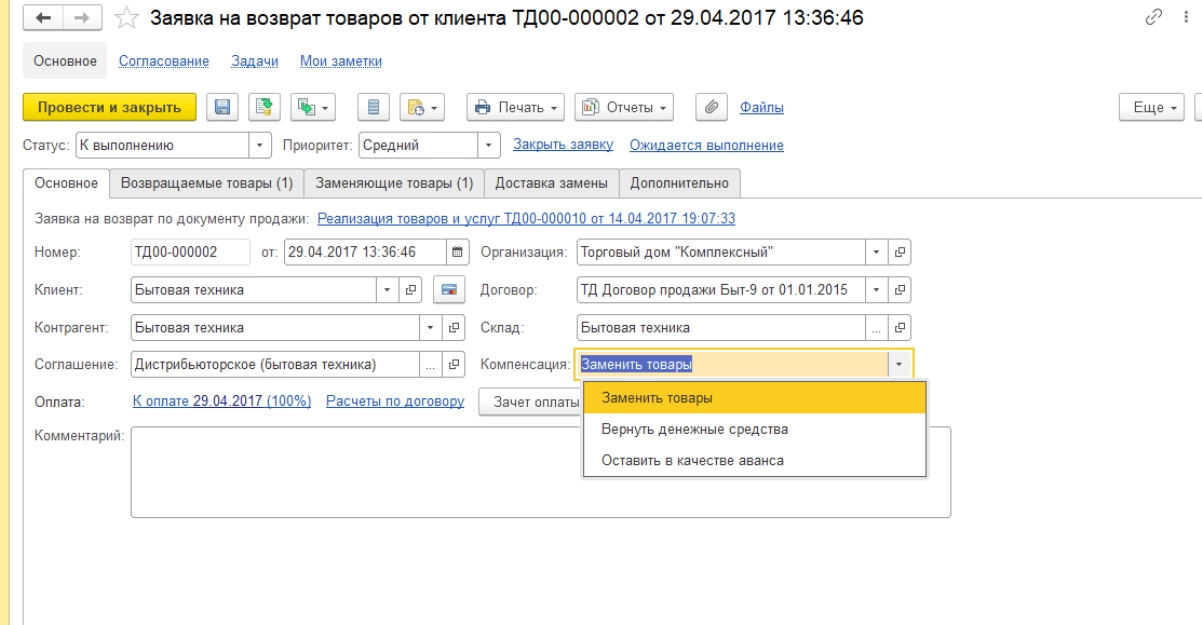The height and width of the screenshot is (625, 1202).
Task: Post the document with the green arrow icon
Action: point(264,107)
